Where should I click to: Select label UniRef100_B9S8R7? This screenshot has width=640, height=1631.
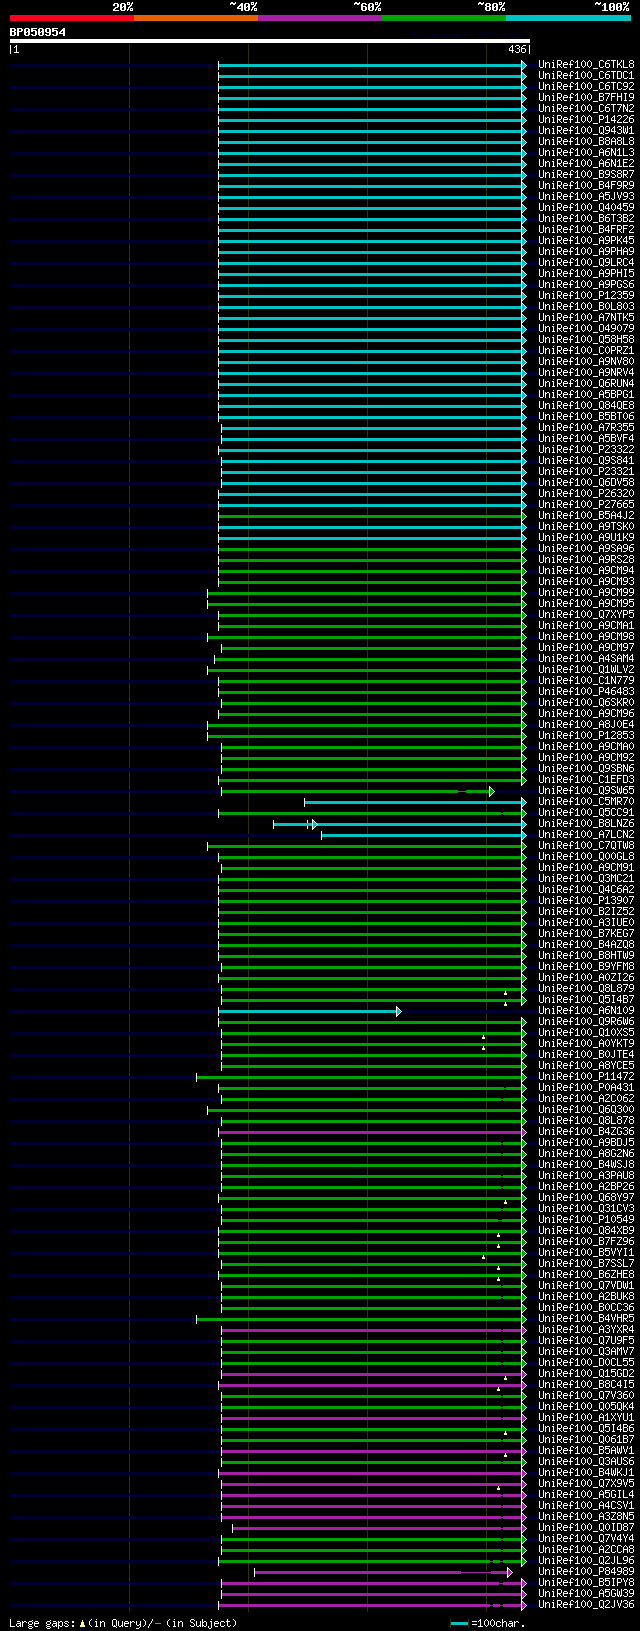[586, 175]
